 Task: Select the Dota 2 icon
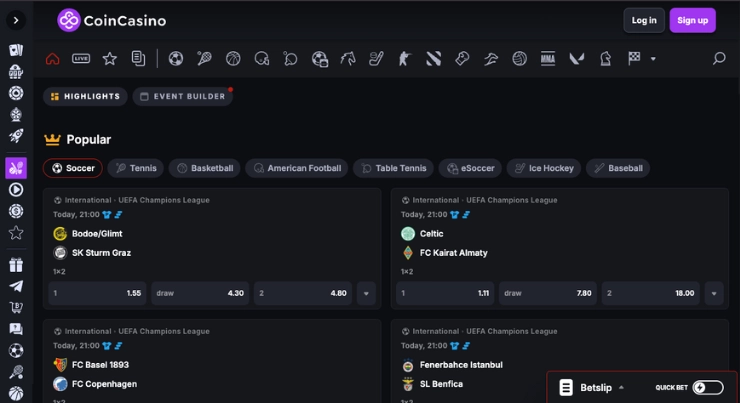point(433,59)
